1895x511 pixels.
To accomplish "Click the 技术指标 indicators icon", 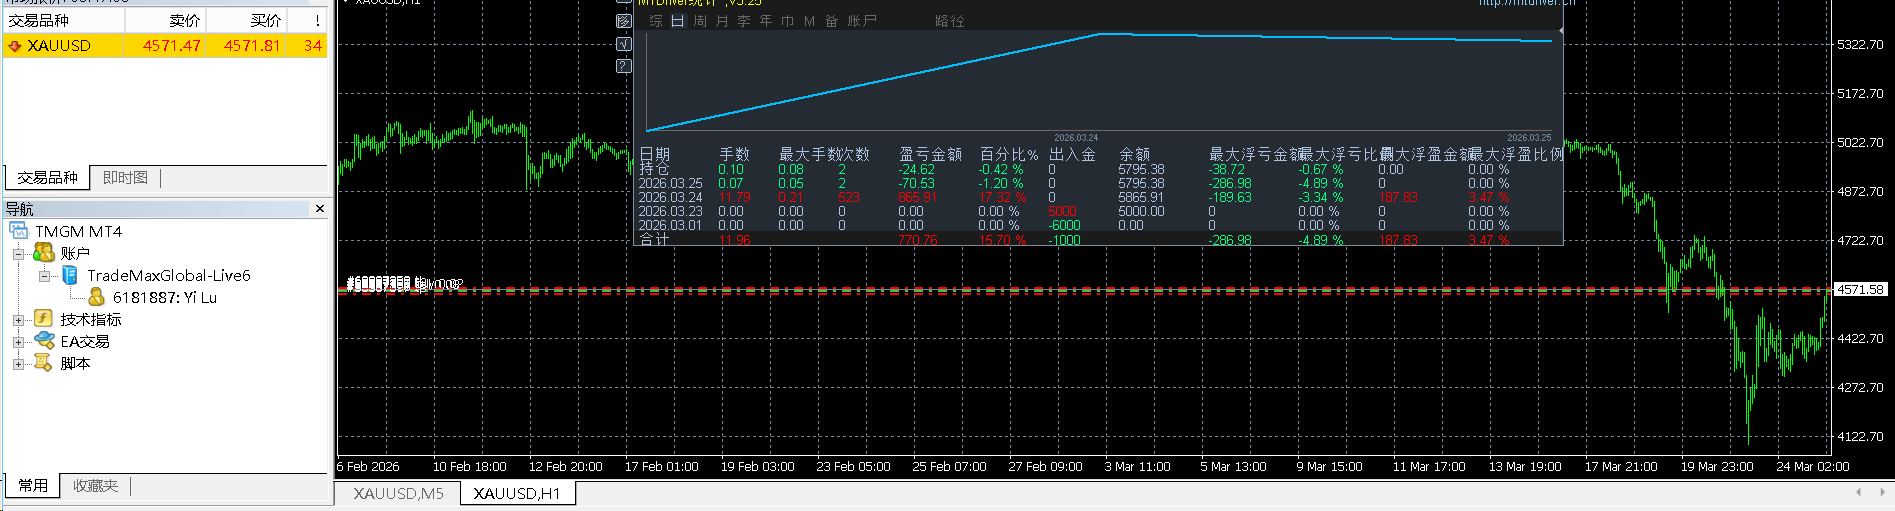I will (x=44, y=319).
